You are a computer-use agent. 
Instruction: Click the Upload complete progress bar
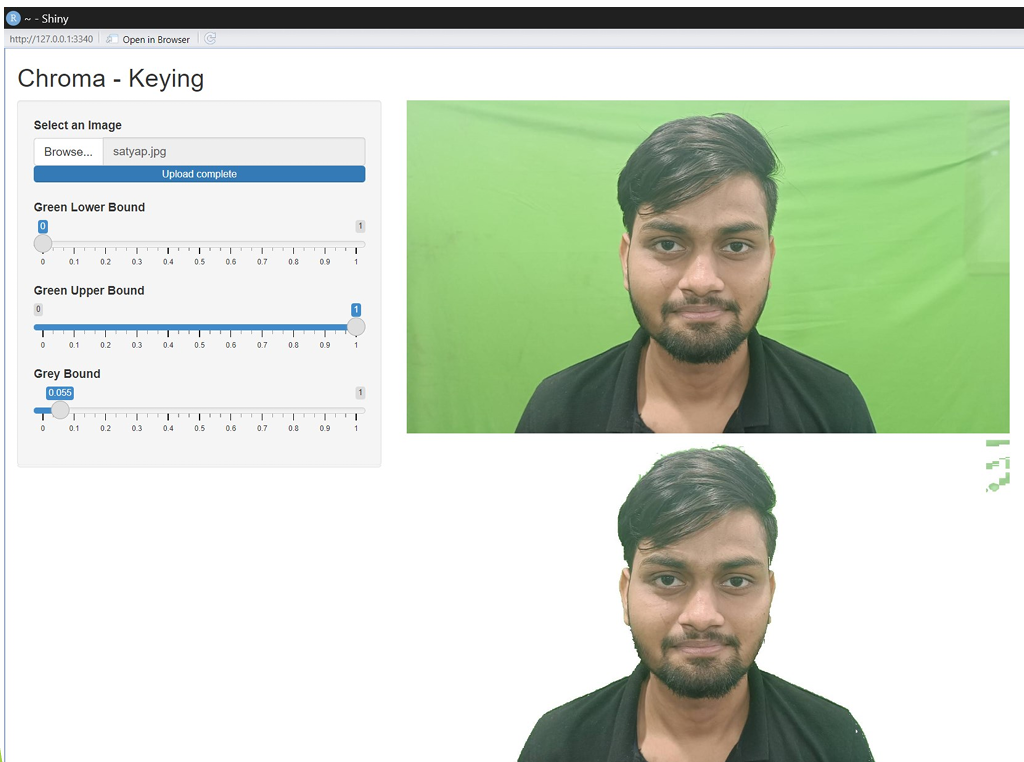(199, 173)
